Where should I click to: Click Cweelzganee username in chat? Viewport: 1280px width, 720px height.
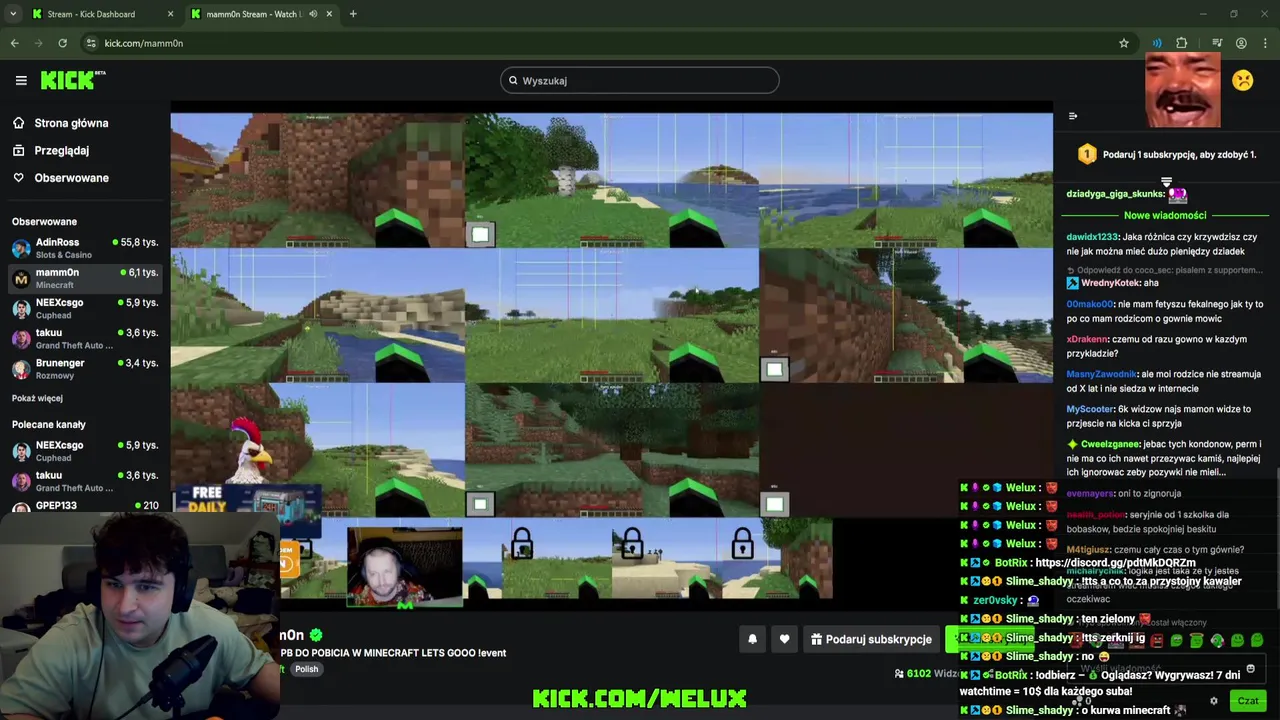(x=1110, y=444)
